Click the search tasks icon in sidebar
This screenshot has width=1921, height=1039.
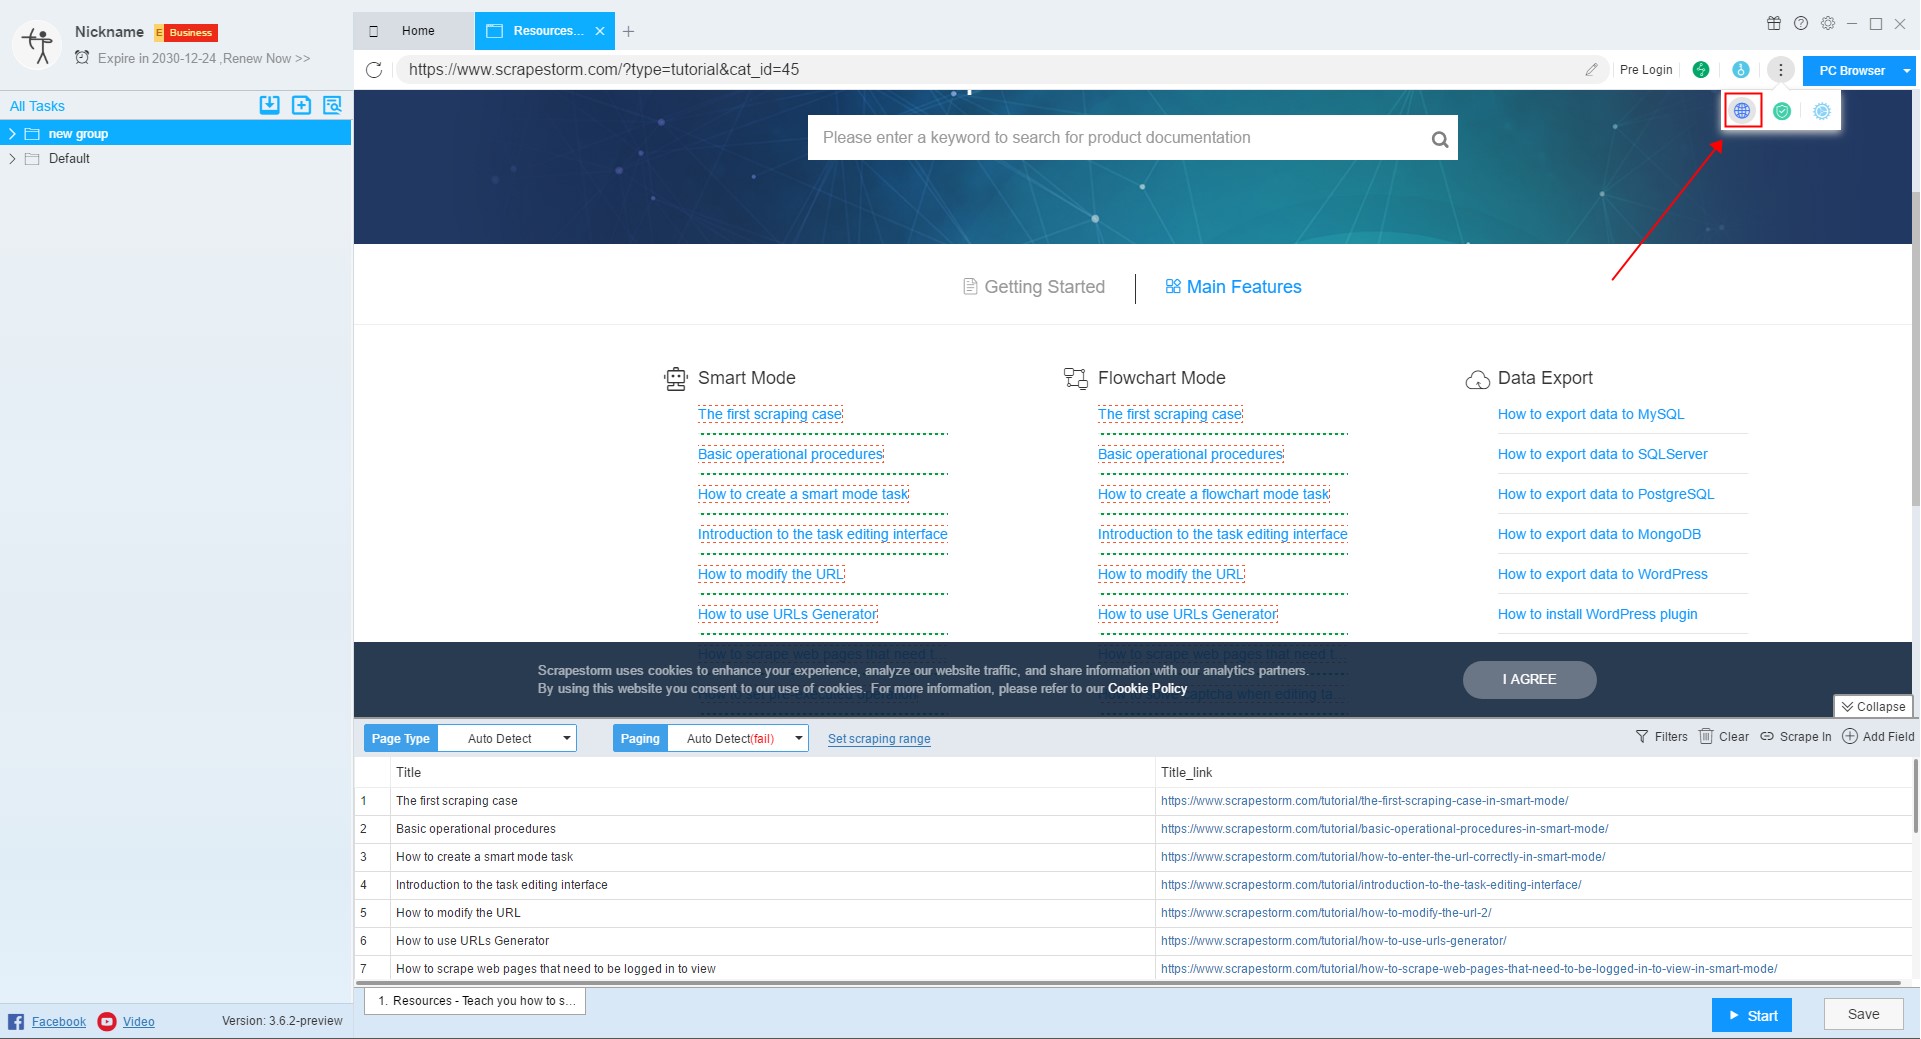click(332, 105)
